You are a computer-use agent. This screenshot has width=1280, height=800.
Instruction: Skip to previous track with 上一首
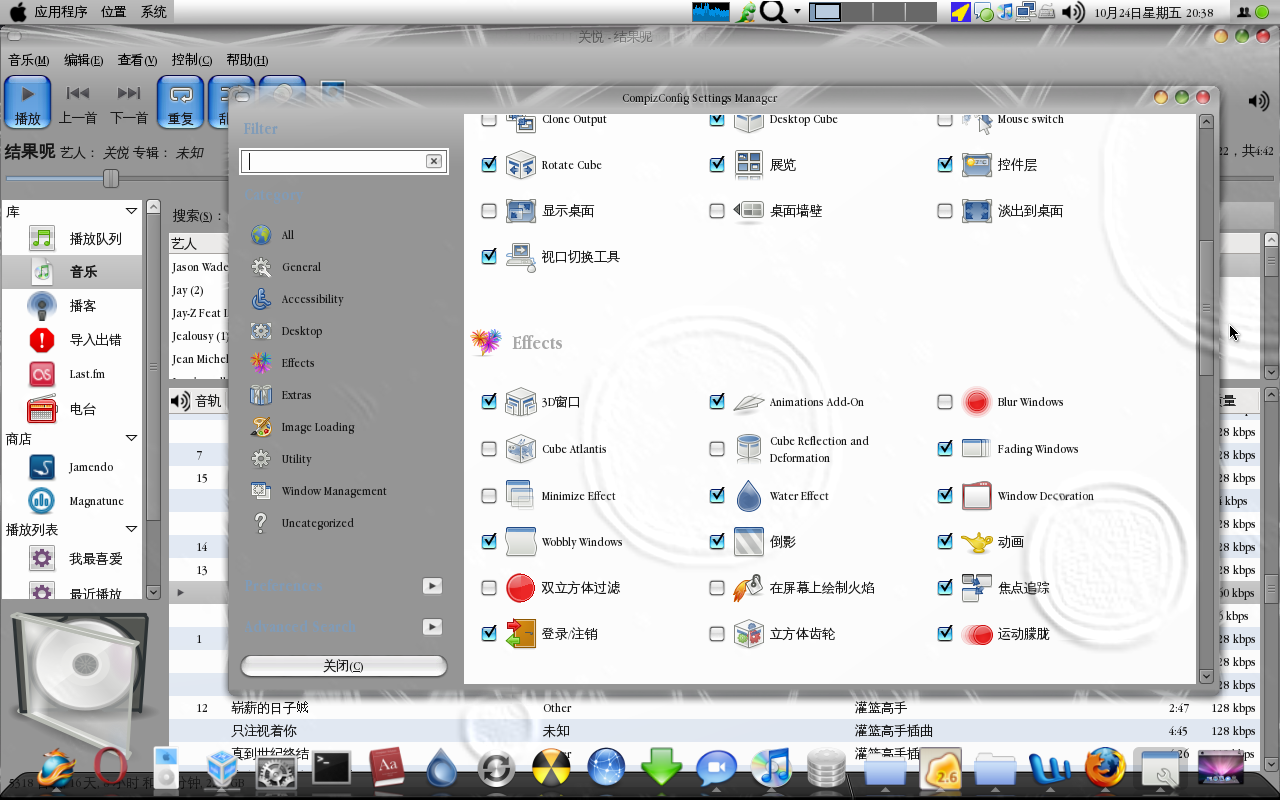click(78, 103)
